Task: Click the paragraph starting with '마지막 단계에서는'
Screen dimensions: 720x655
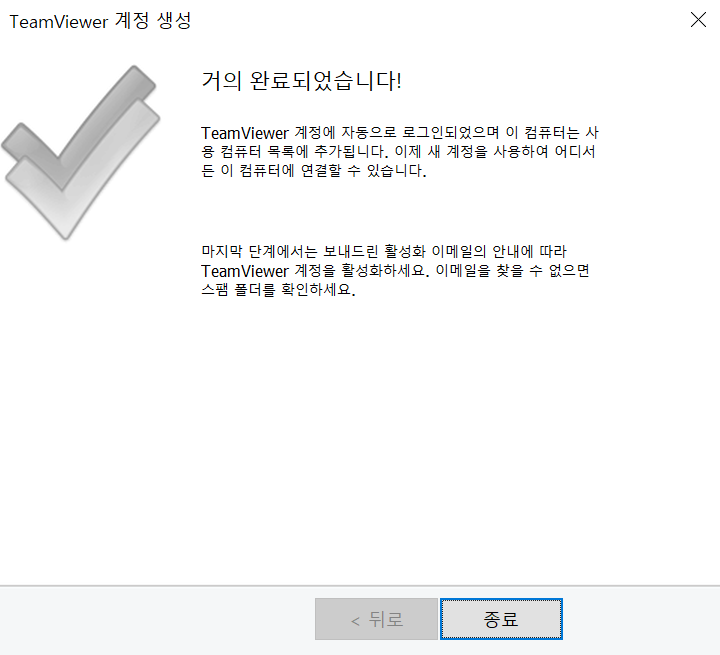Action: [x=395, y=271]
